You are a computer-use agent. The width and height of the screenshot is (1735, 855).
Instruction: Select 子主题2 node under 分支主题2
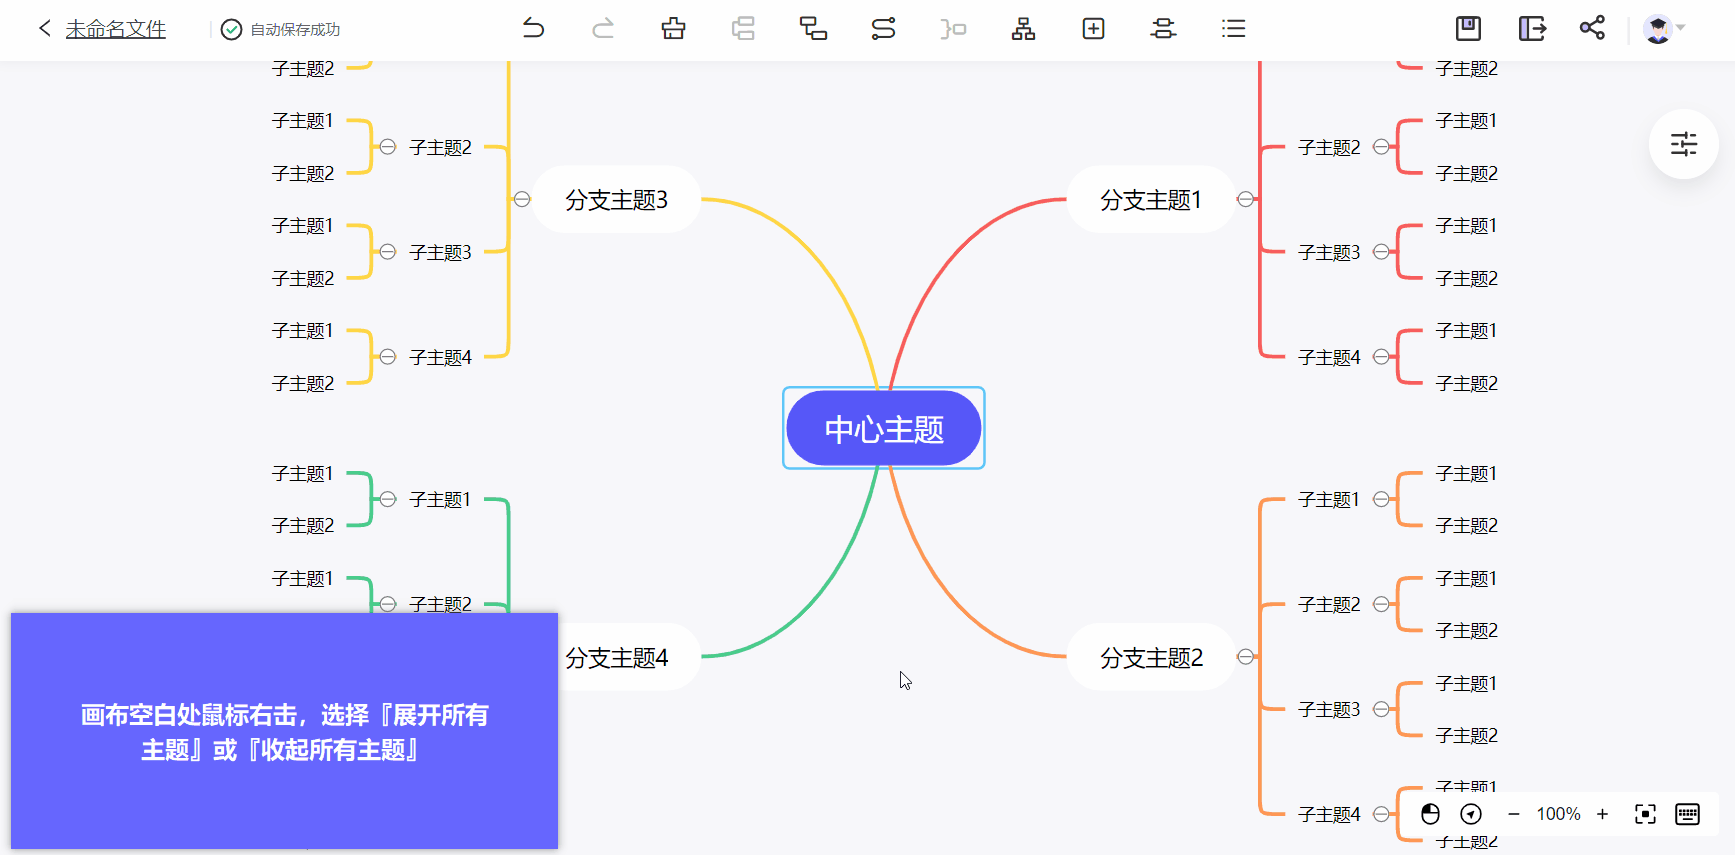[x=1329, y=604]
